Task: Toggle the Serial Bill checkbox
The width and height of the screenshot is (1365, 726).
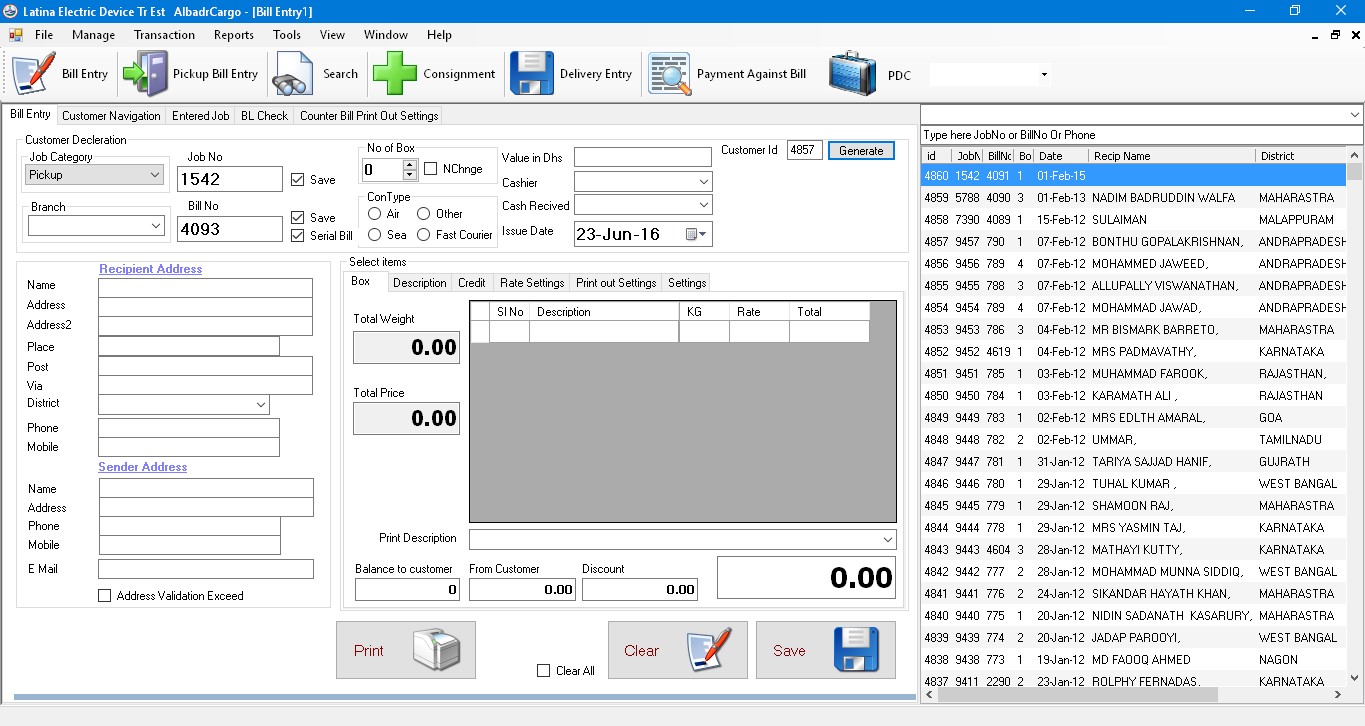Action: 298,236
